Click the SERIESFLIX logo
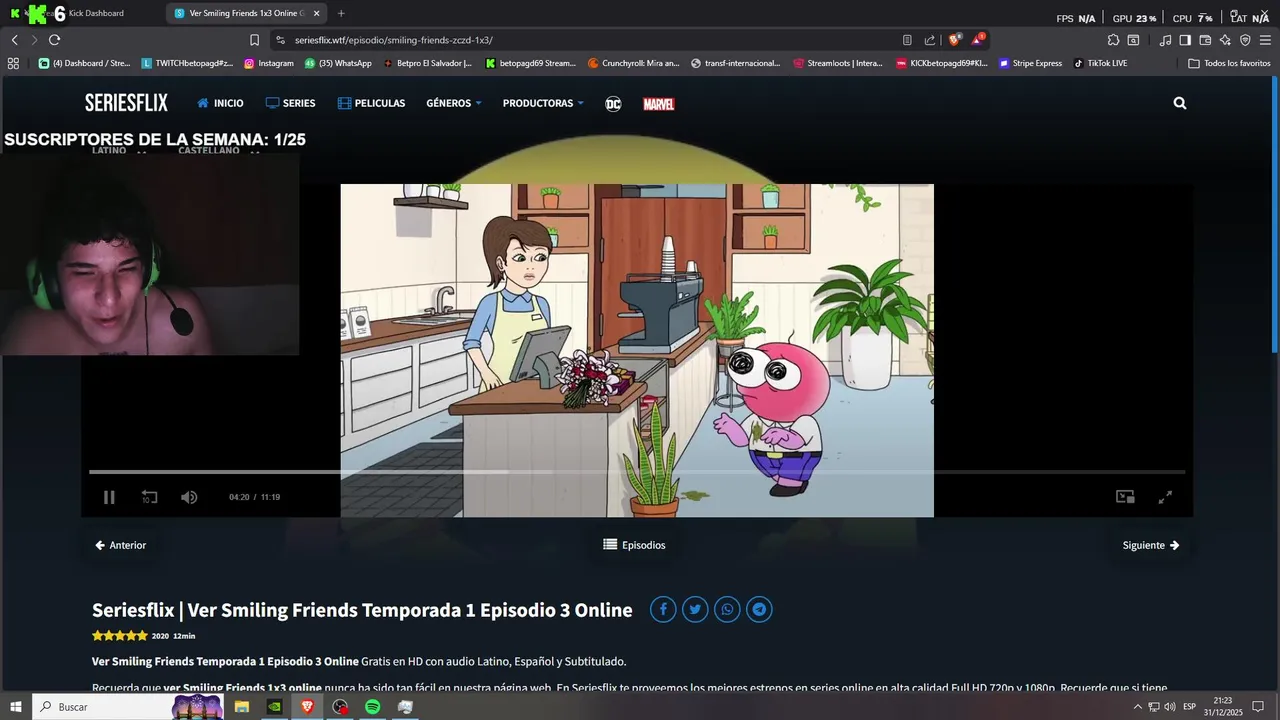Image resolution: width=1280 pixels, height=720 pixels. [x=126, y=103]
